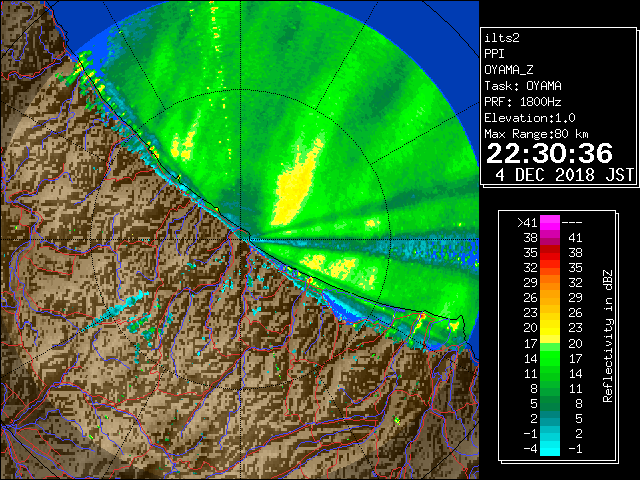This screenshot has height=480, width=640.
Task: Click the 'PRF: 1800Hz' text
Action: point(523,102)
